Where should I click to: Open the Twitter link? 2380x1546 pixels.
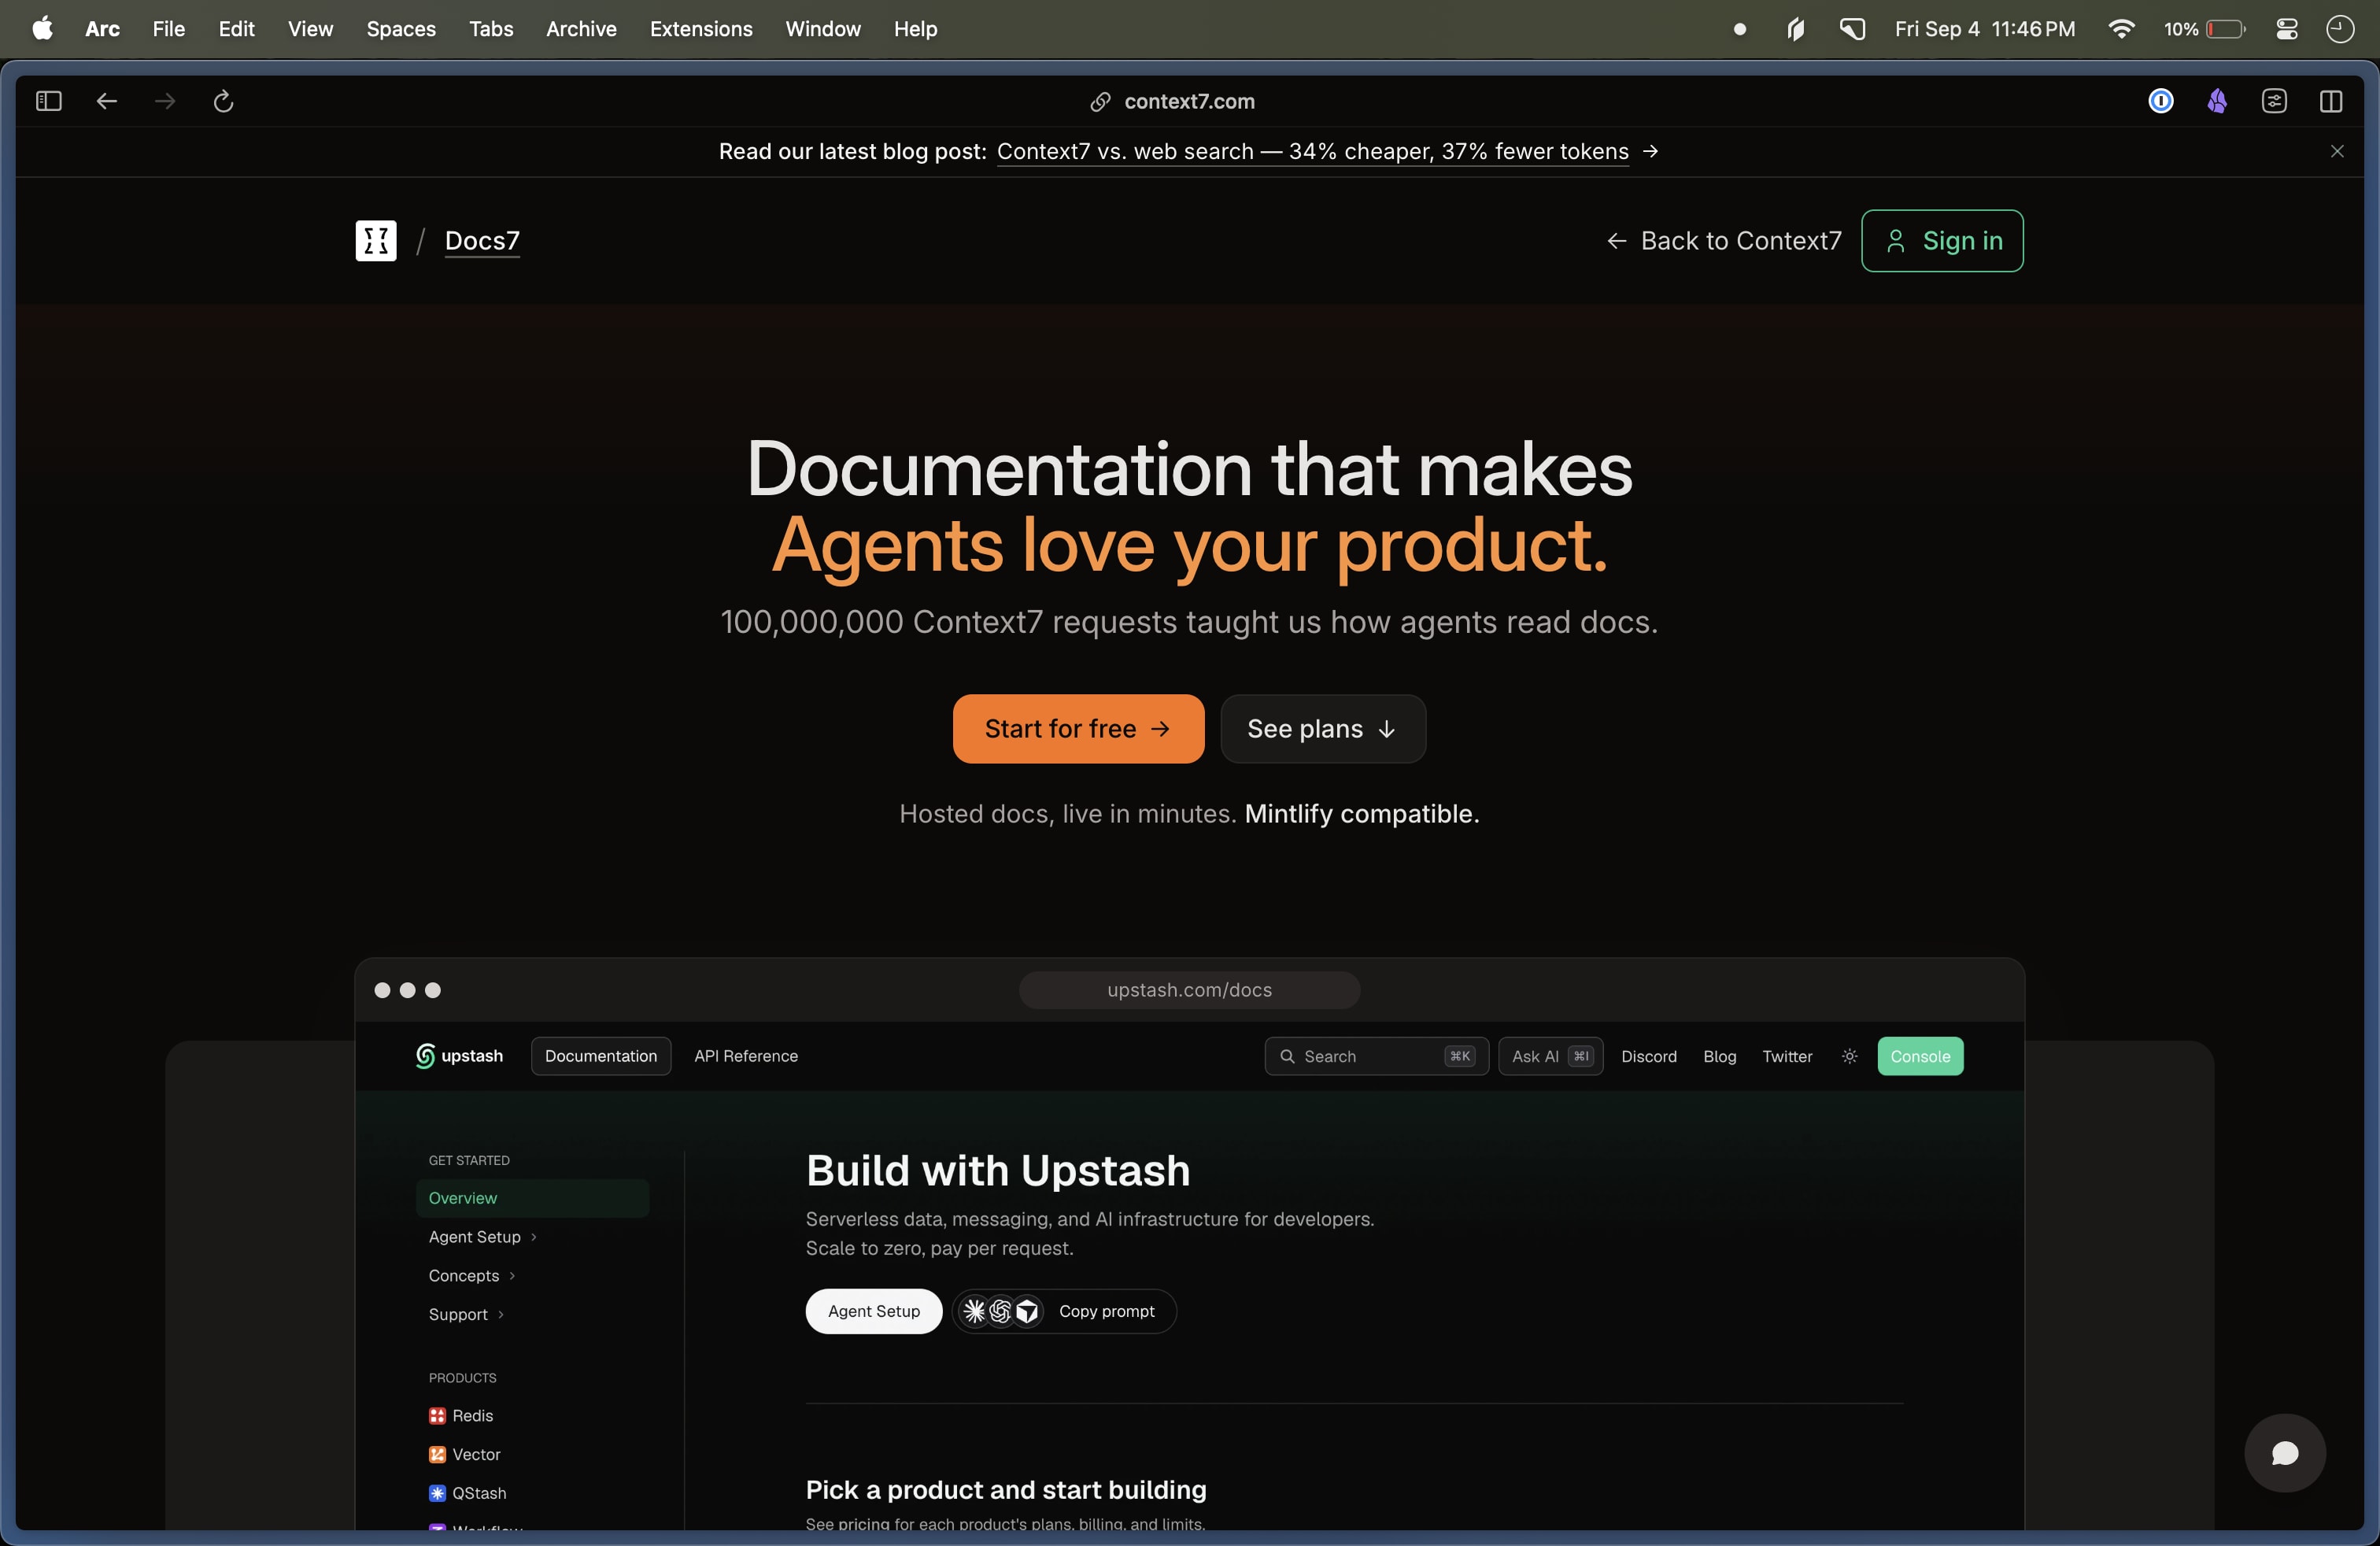click(1787, 1056)
